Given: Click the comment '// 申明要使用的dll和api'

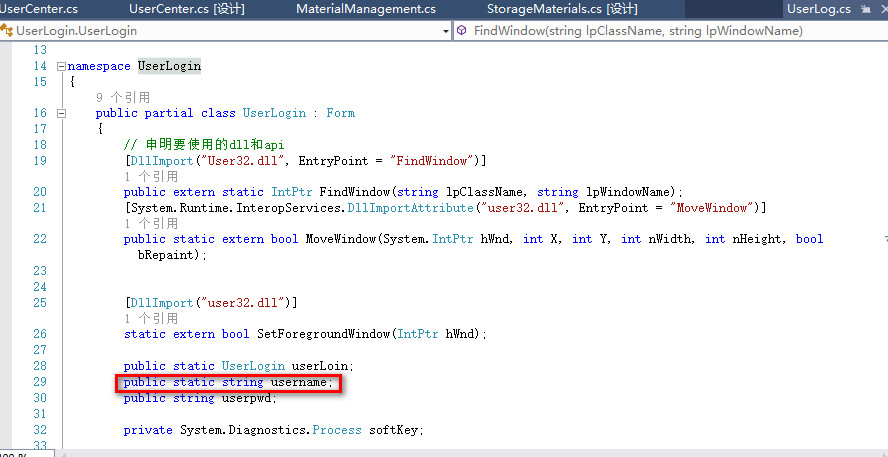Looking at the screenshot, I should tap(204, 145).
